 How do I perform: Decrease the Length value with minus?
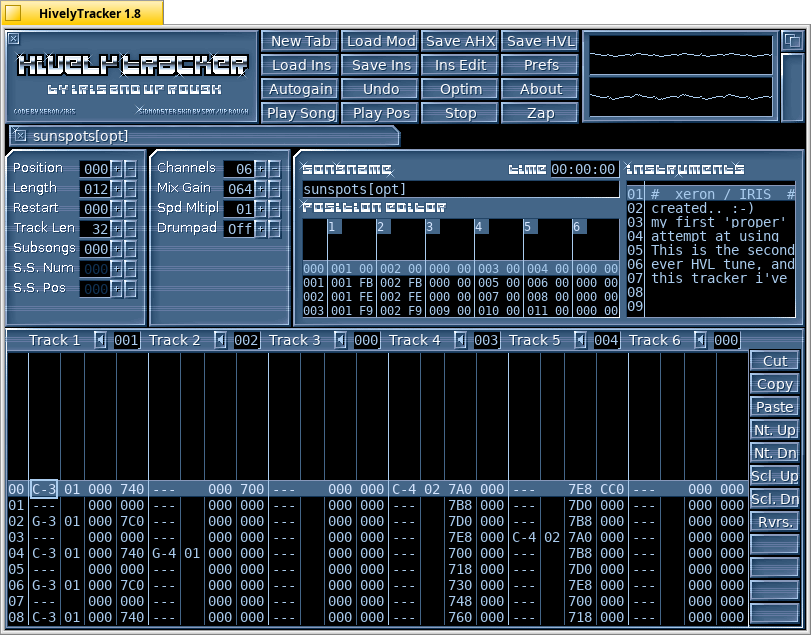click(x=130, y=189)
